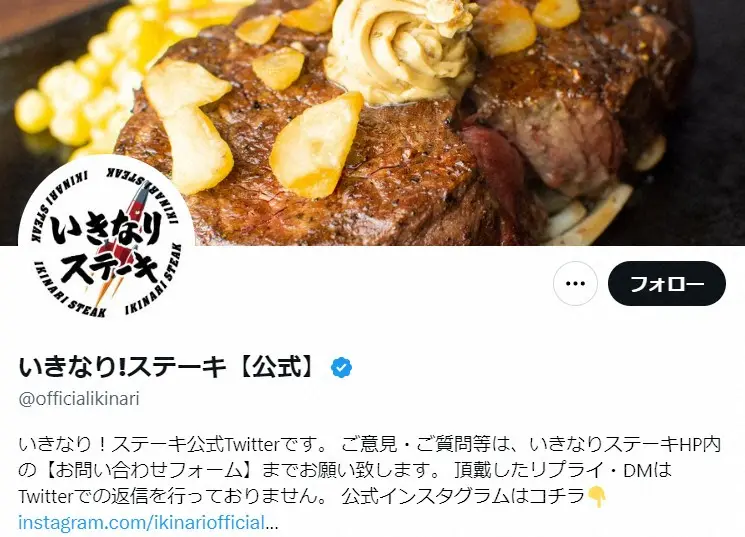Click the butter swirl on header photo
745x537 pixels.
399,50
